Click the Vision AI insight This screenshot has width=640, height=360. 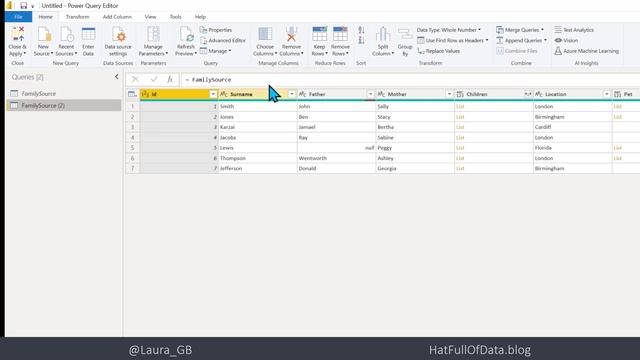click(566, 40)
